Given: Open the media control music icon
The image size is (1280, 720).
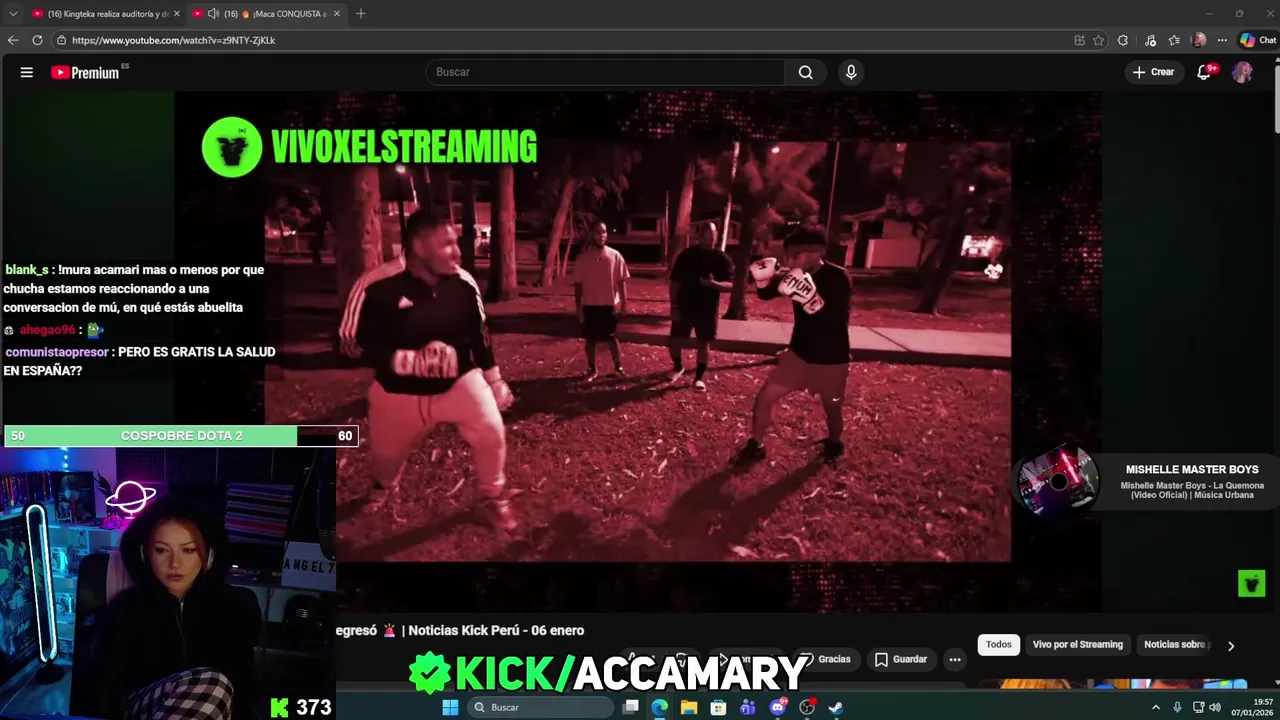Looking at the screenshot, I should pos(1150,40).
